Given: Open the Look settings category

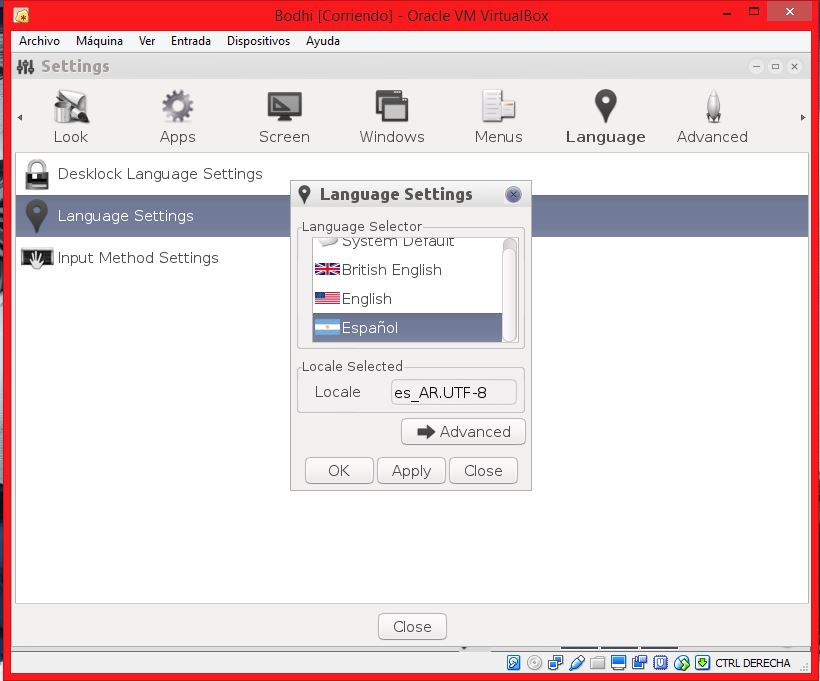Looking at the screenshot, I should (70, 117).
